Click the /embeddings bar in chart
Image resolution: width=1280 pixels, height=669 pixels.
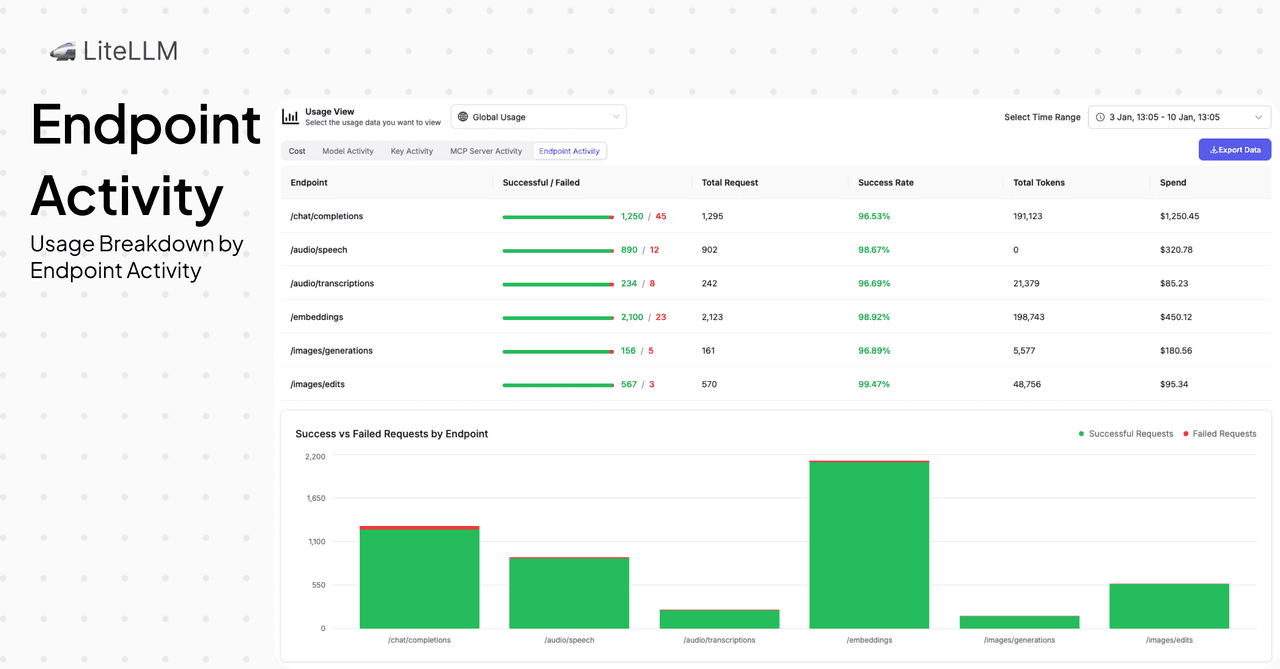869,545
